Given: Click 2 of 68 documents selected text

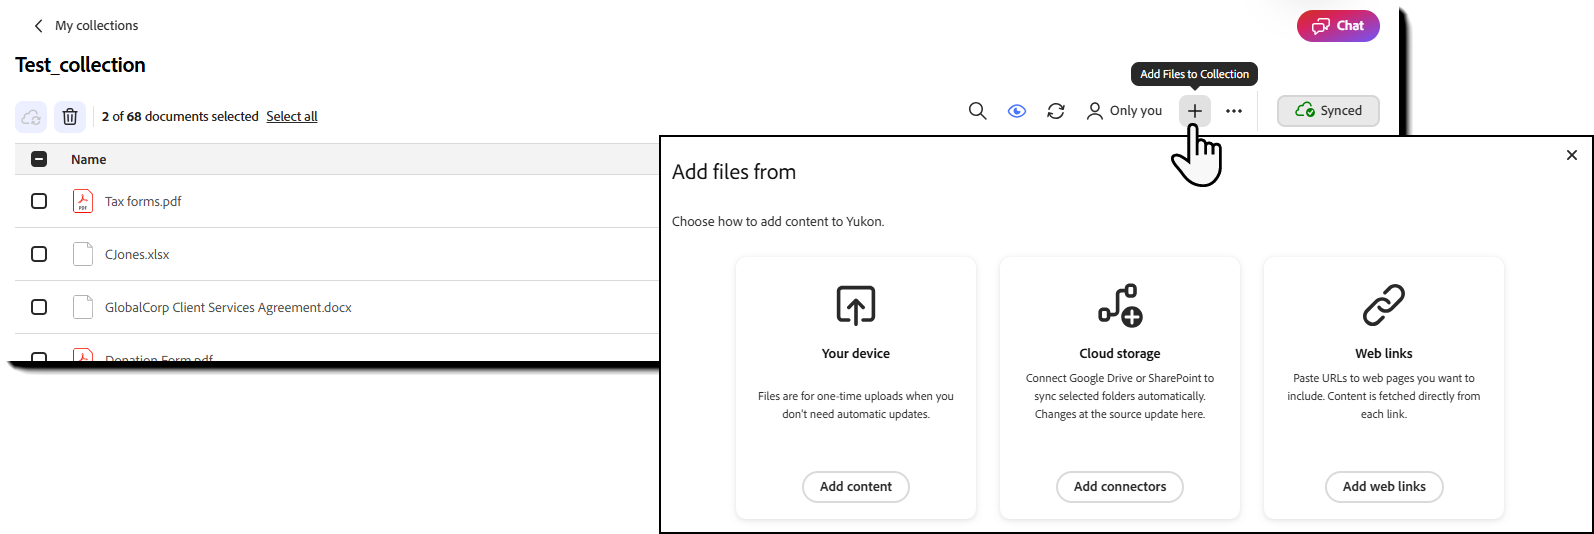Looking at the screenshot, I should (x=180, y=117).
